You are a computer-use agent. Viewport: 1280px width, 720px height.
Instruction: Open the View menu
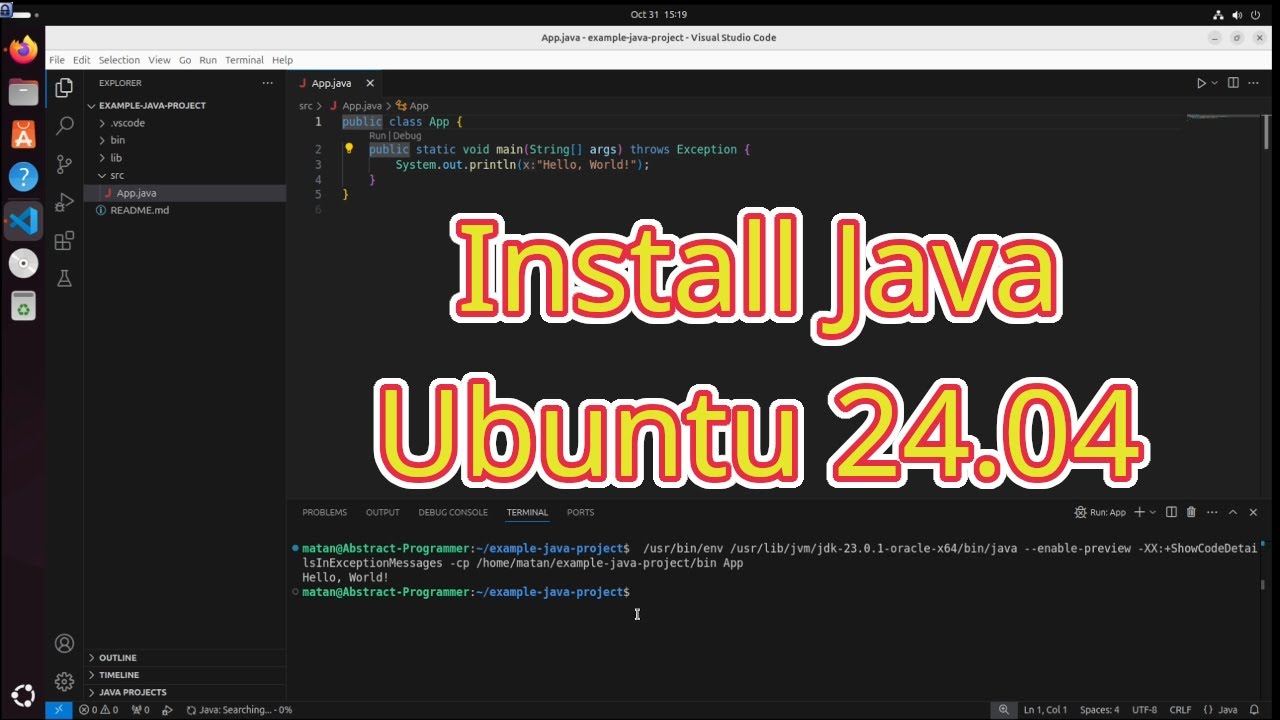point(160,60)
